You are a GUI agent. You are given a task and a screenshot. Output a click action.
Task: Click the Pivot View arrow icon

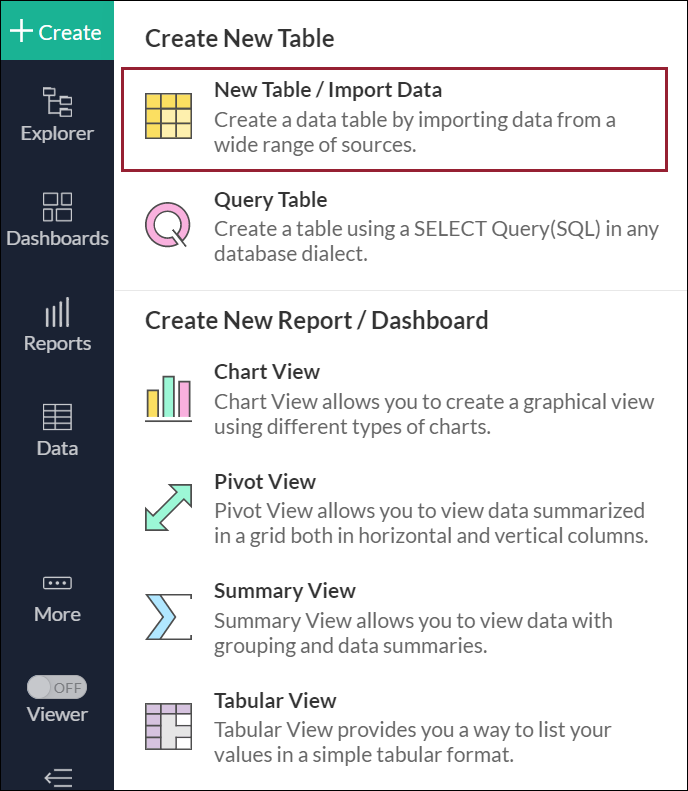click(168, 507)
